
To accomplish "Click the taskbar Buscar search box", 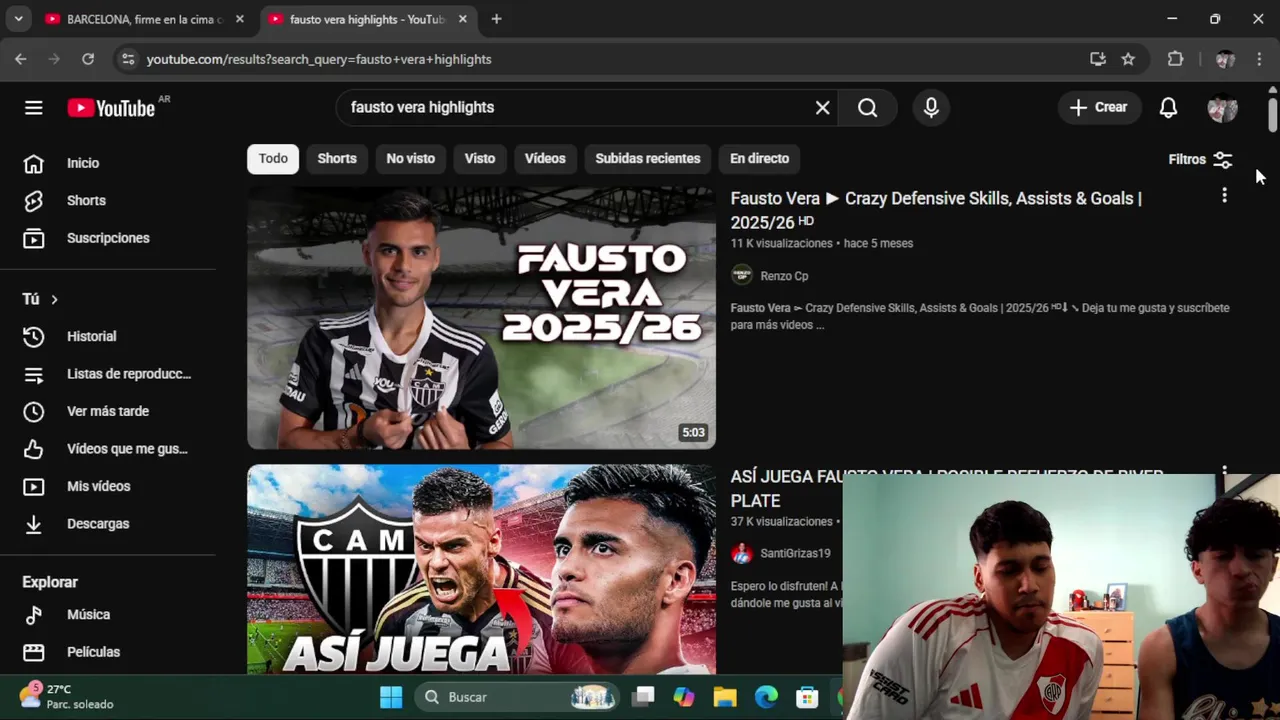I will point(518,697).
